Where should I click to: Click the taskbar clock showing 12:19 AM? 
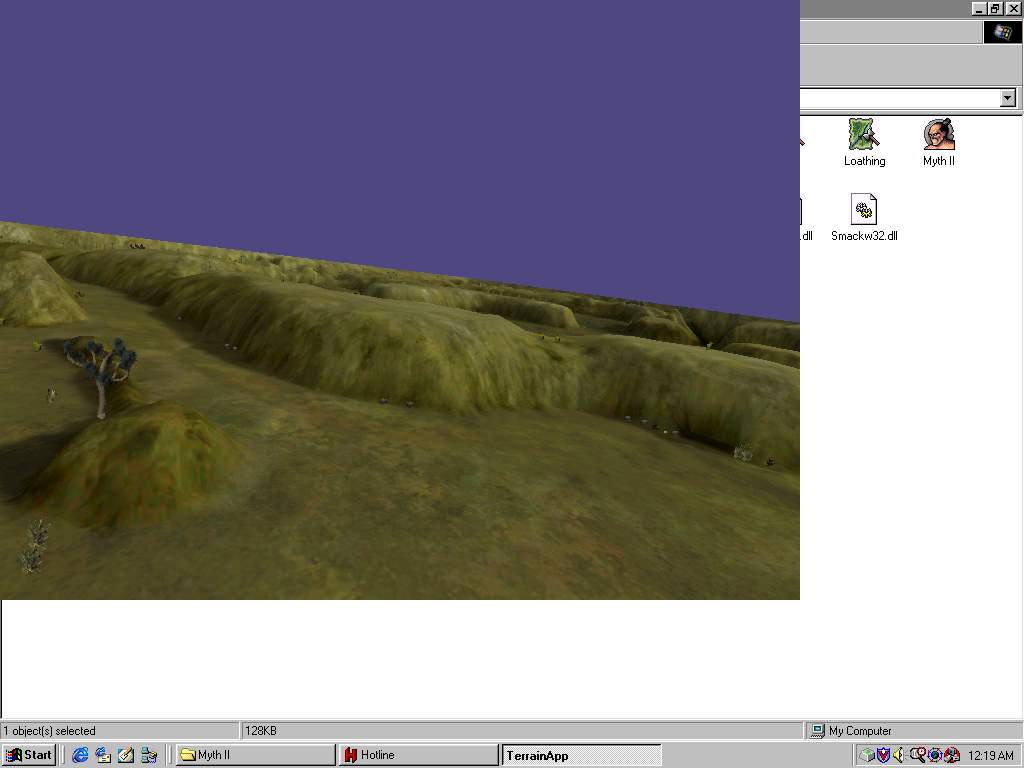[x=990, y=756]
